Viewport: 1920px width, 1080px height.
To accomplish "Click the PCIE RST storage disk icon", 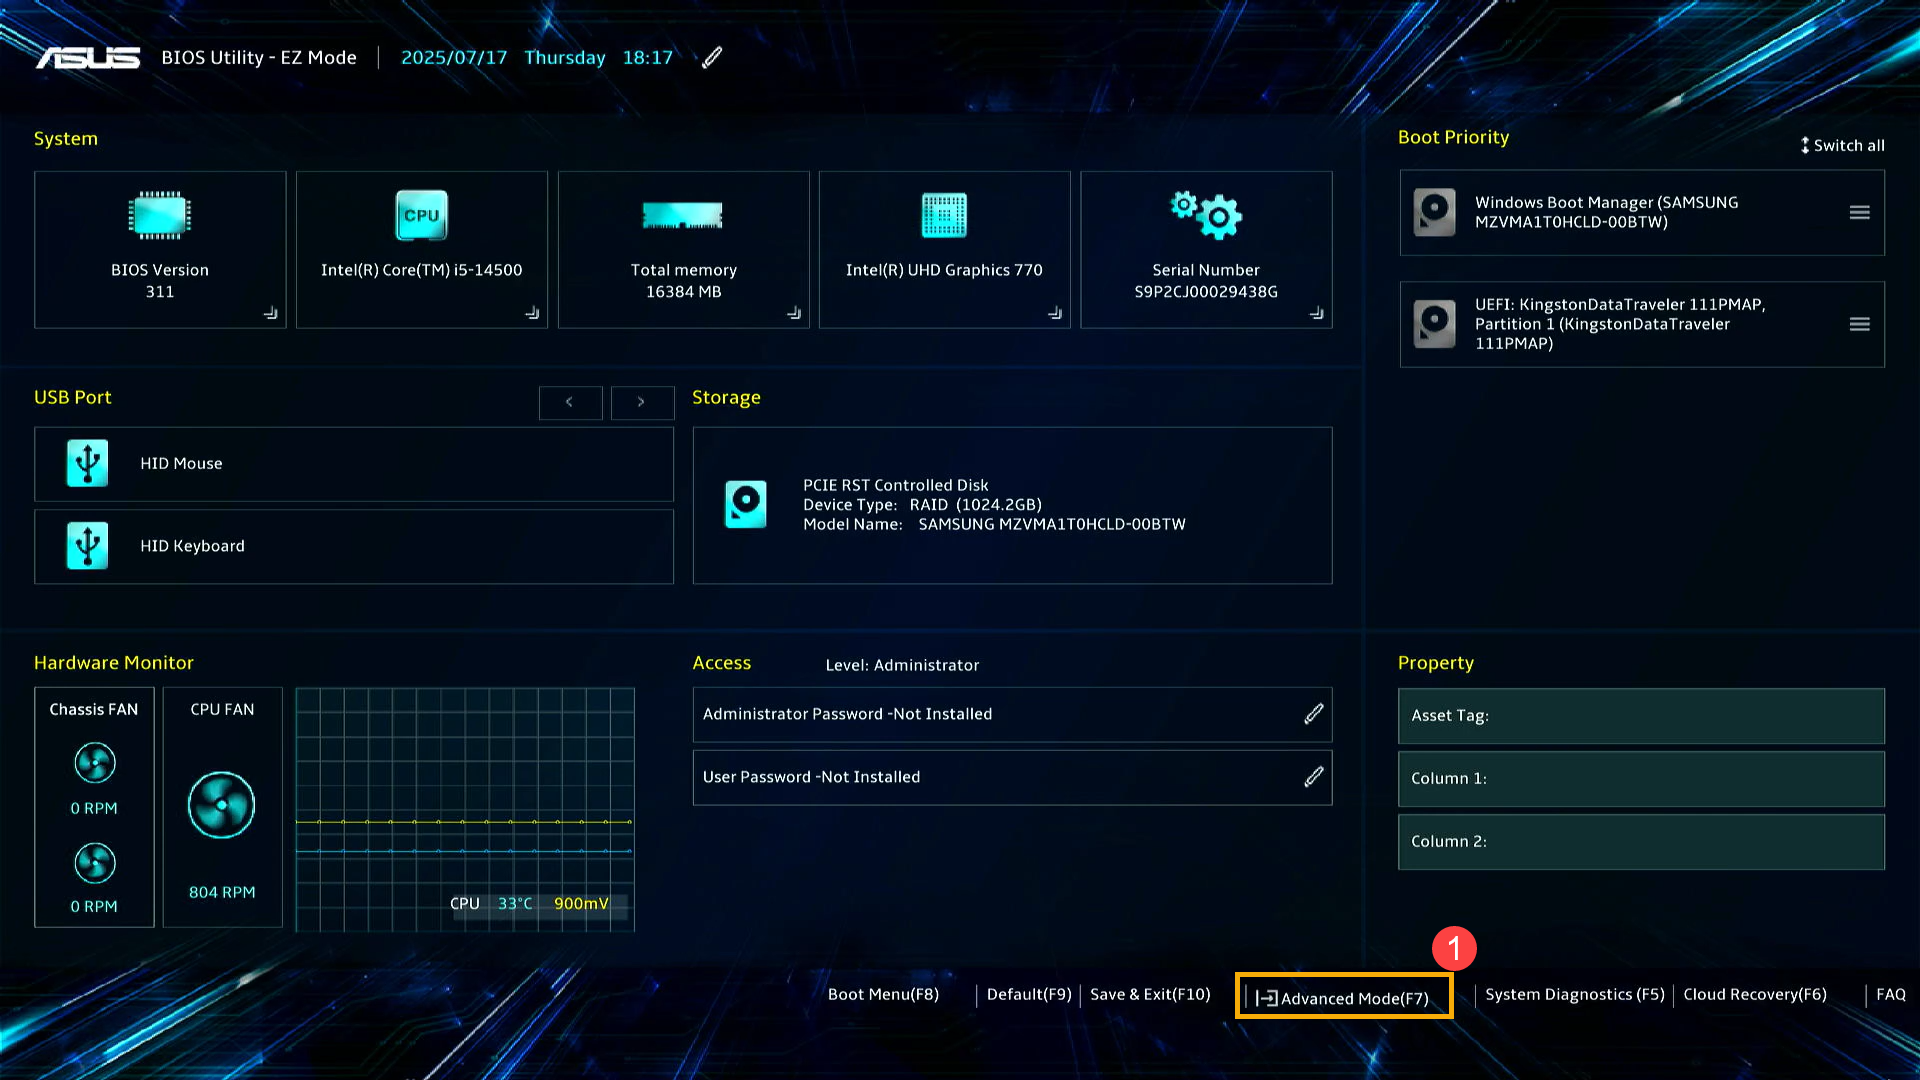I will click(746, 505).
